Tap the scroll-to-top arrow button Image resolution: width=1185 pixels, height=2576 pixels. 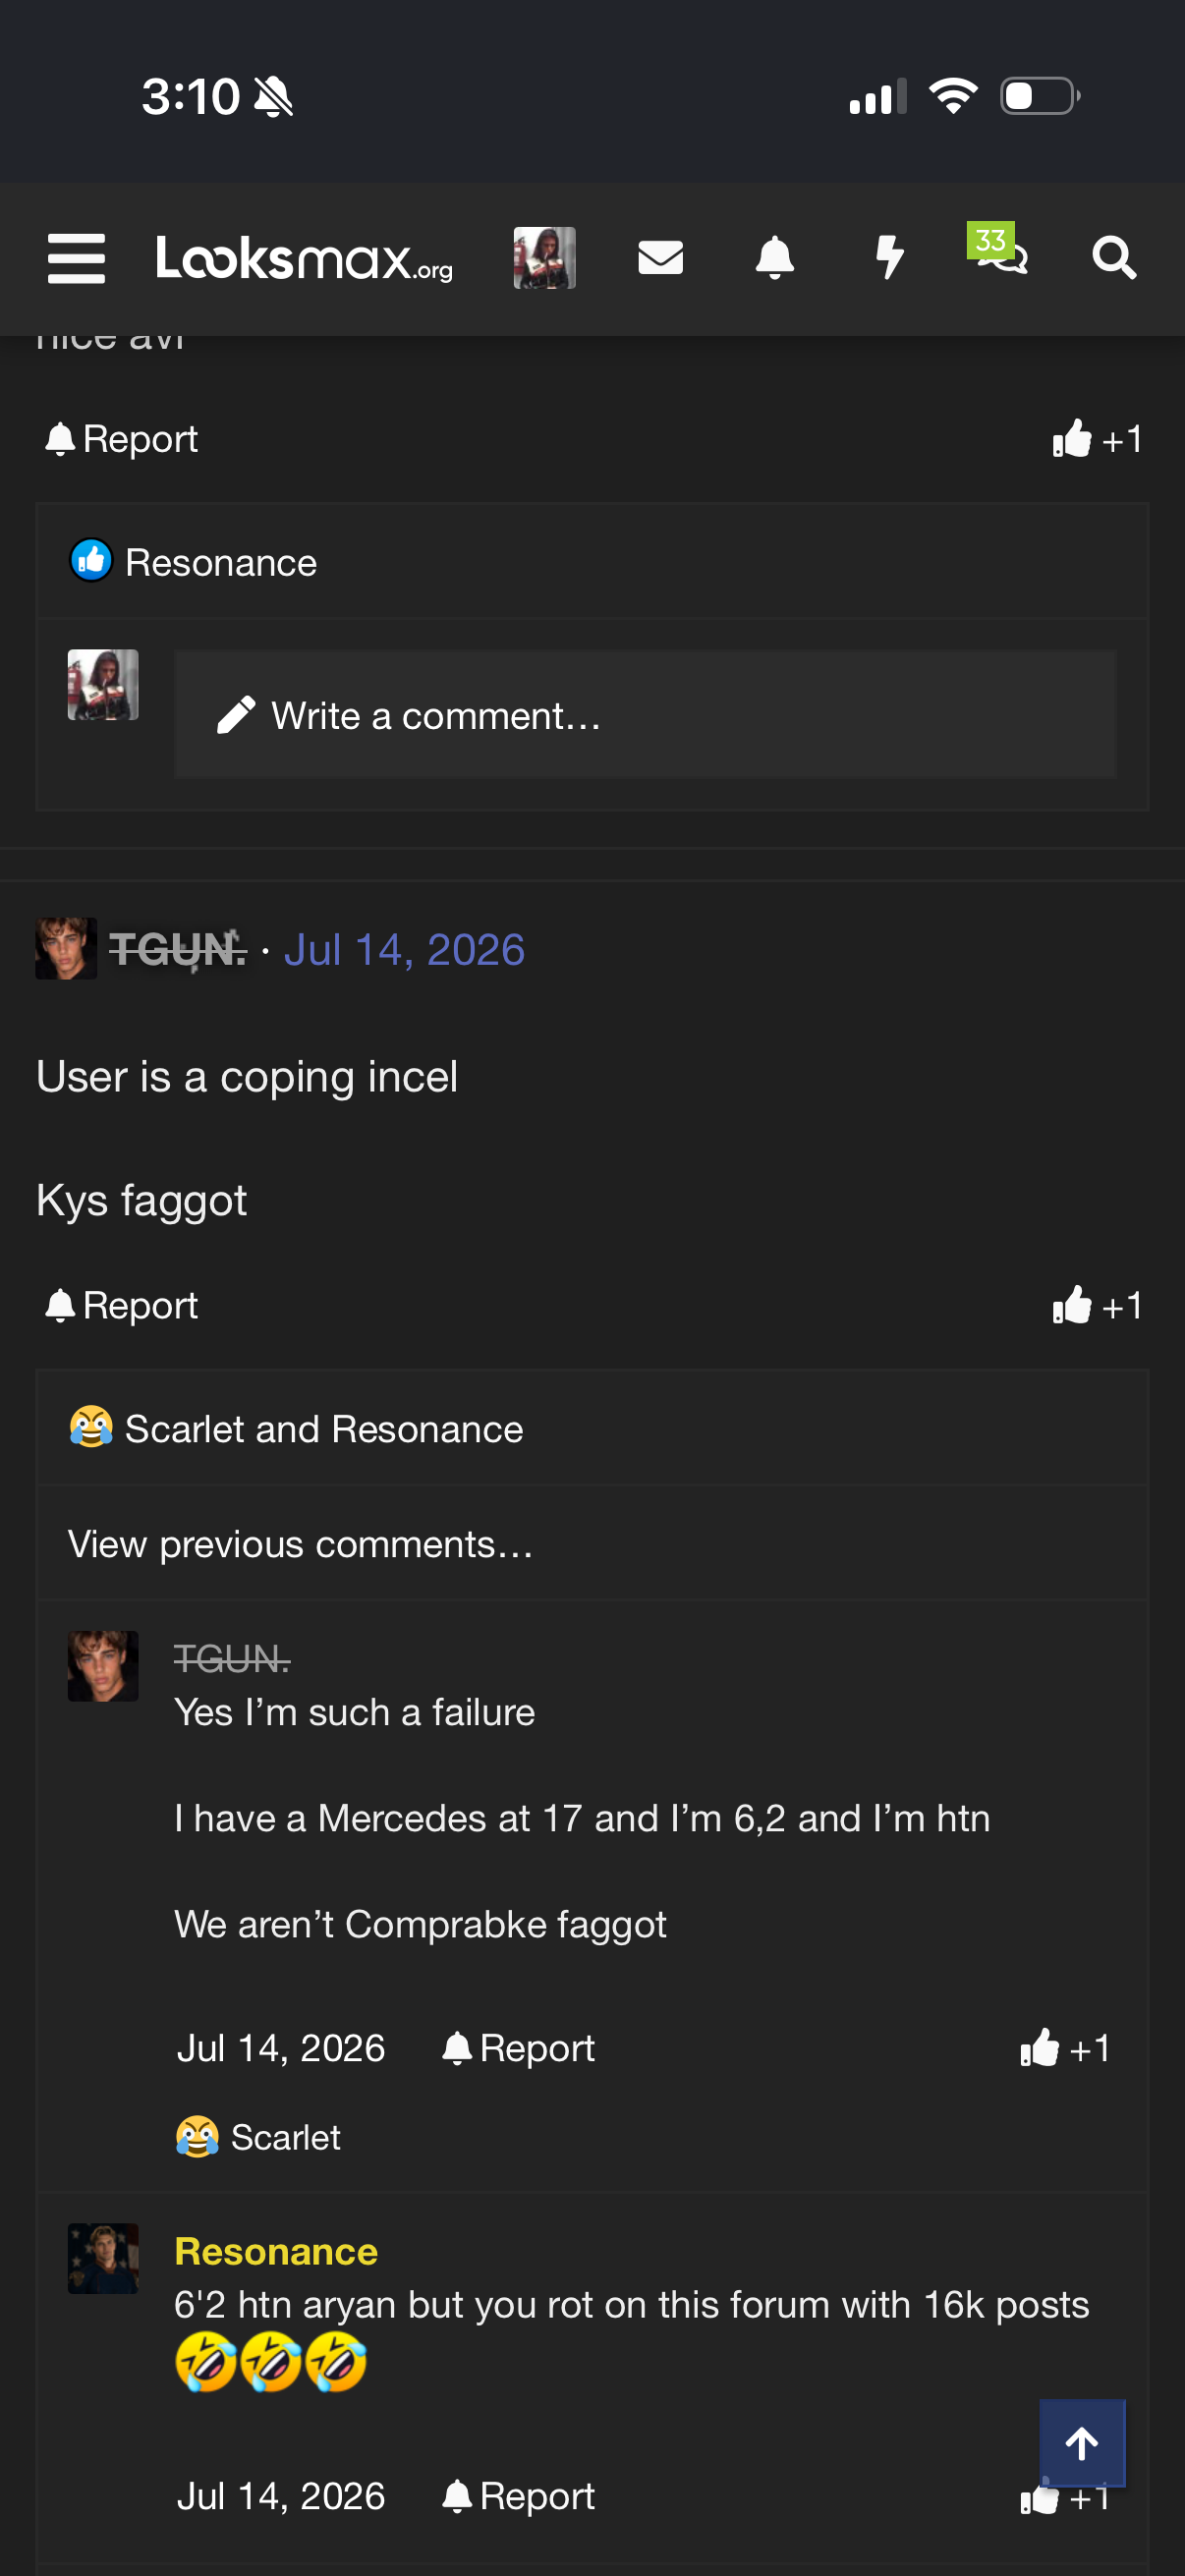(1082, 2443)
